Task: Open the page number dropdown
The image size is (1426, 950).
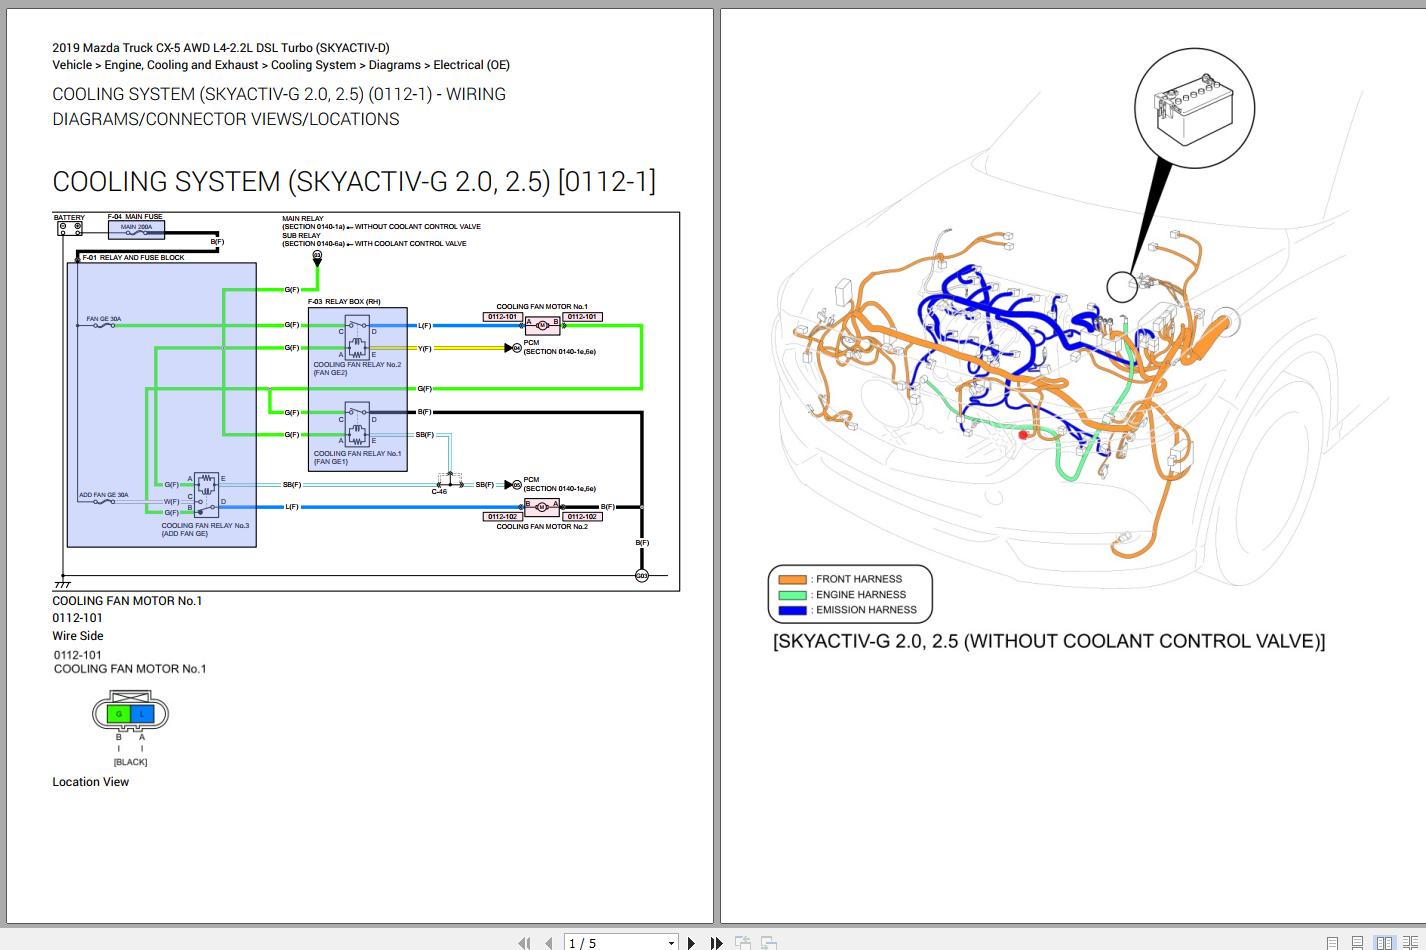Action: click(x=670, y=942)
